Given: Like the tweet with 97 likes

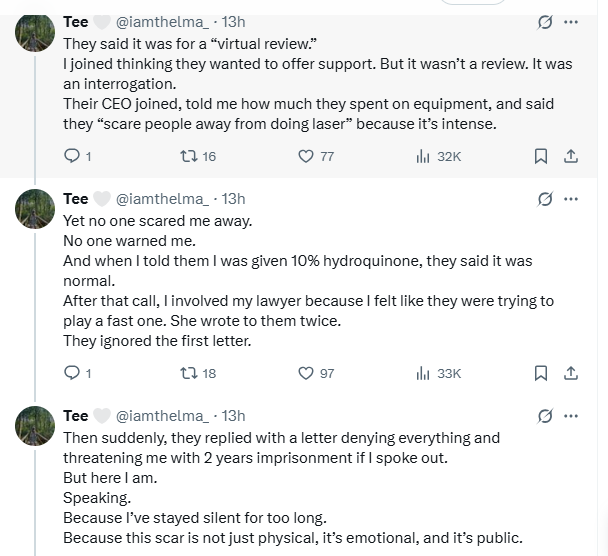Looking at the screenshot, I should click(307, 373).
